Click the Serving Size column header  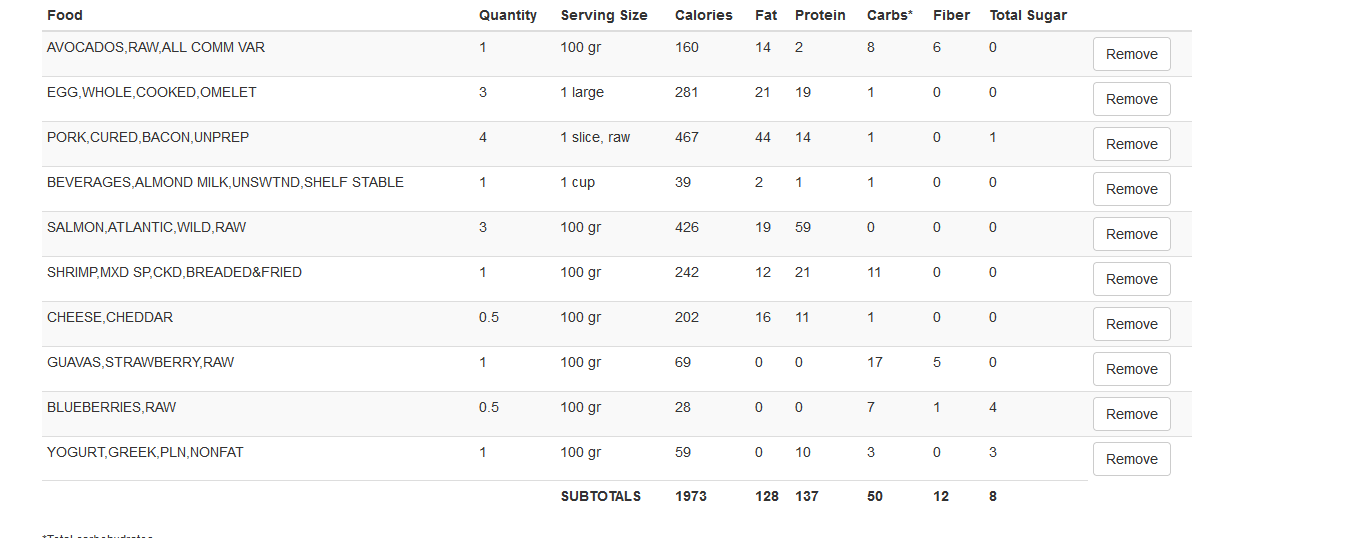(604, 15)
